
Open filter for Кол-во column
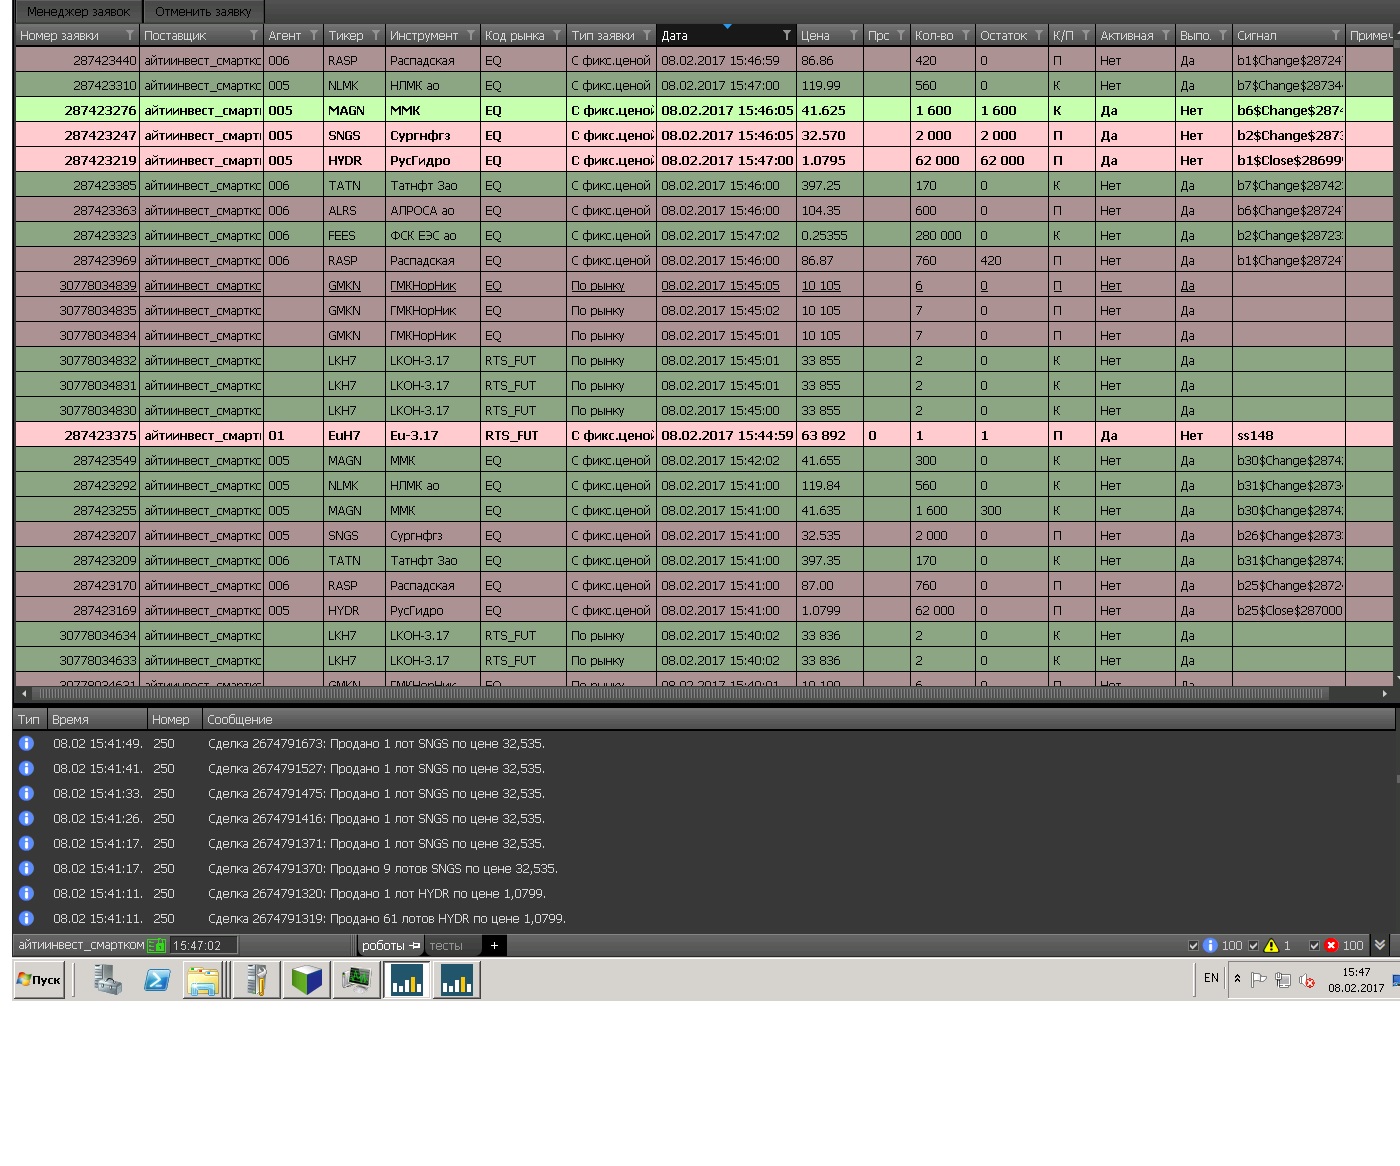(966, 35)
